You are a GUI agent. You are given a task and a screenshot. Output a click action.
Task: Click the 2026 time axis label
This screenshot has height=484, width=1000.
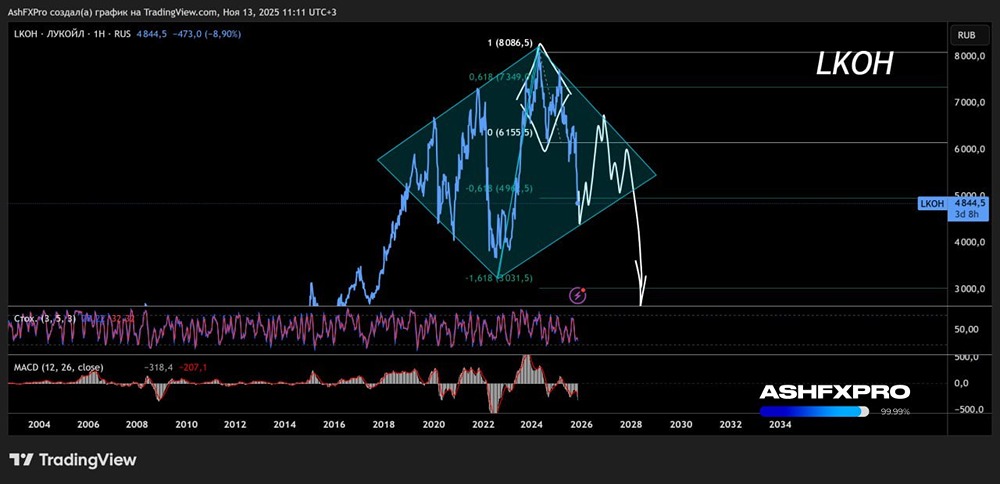pyautogui.click(x=581, y=425)
